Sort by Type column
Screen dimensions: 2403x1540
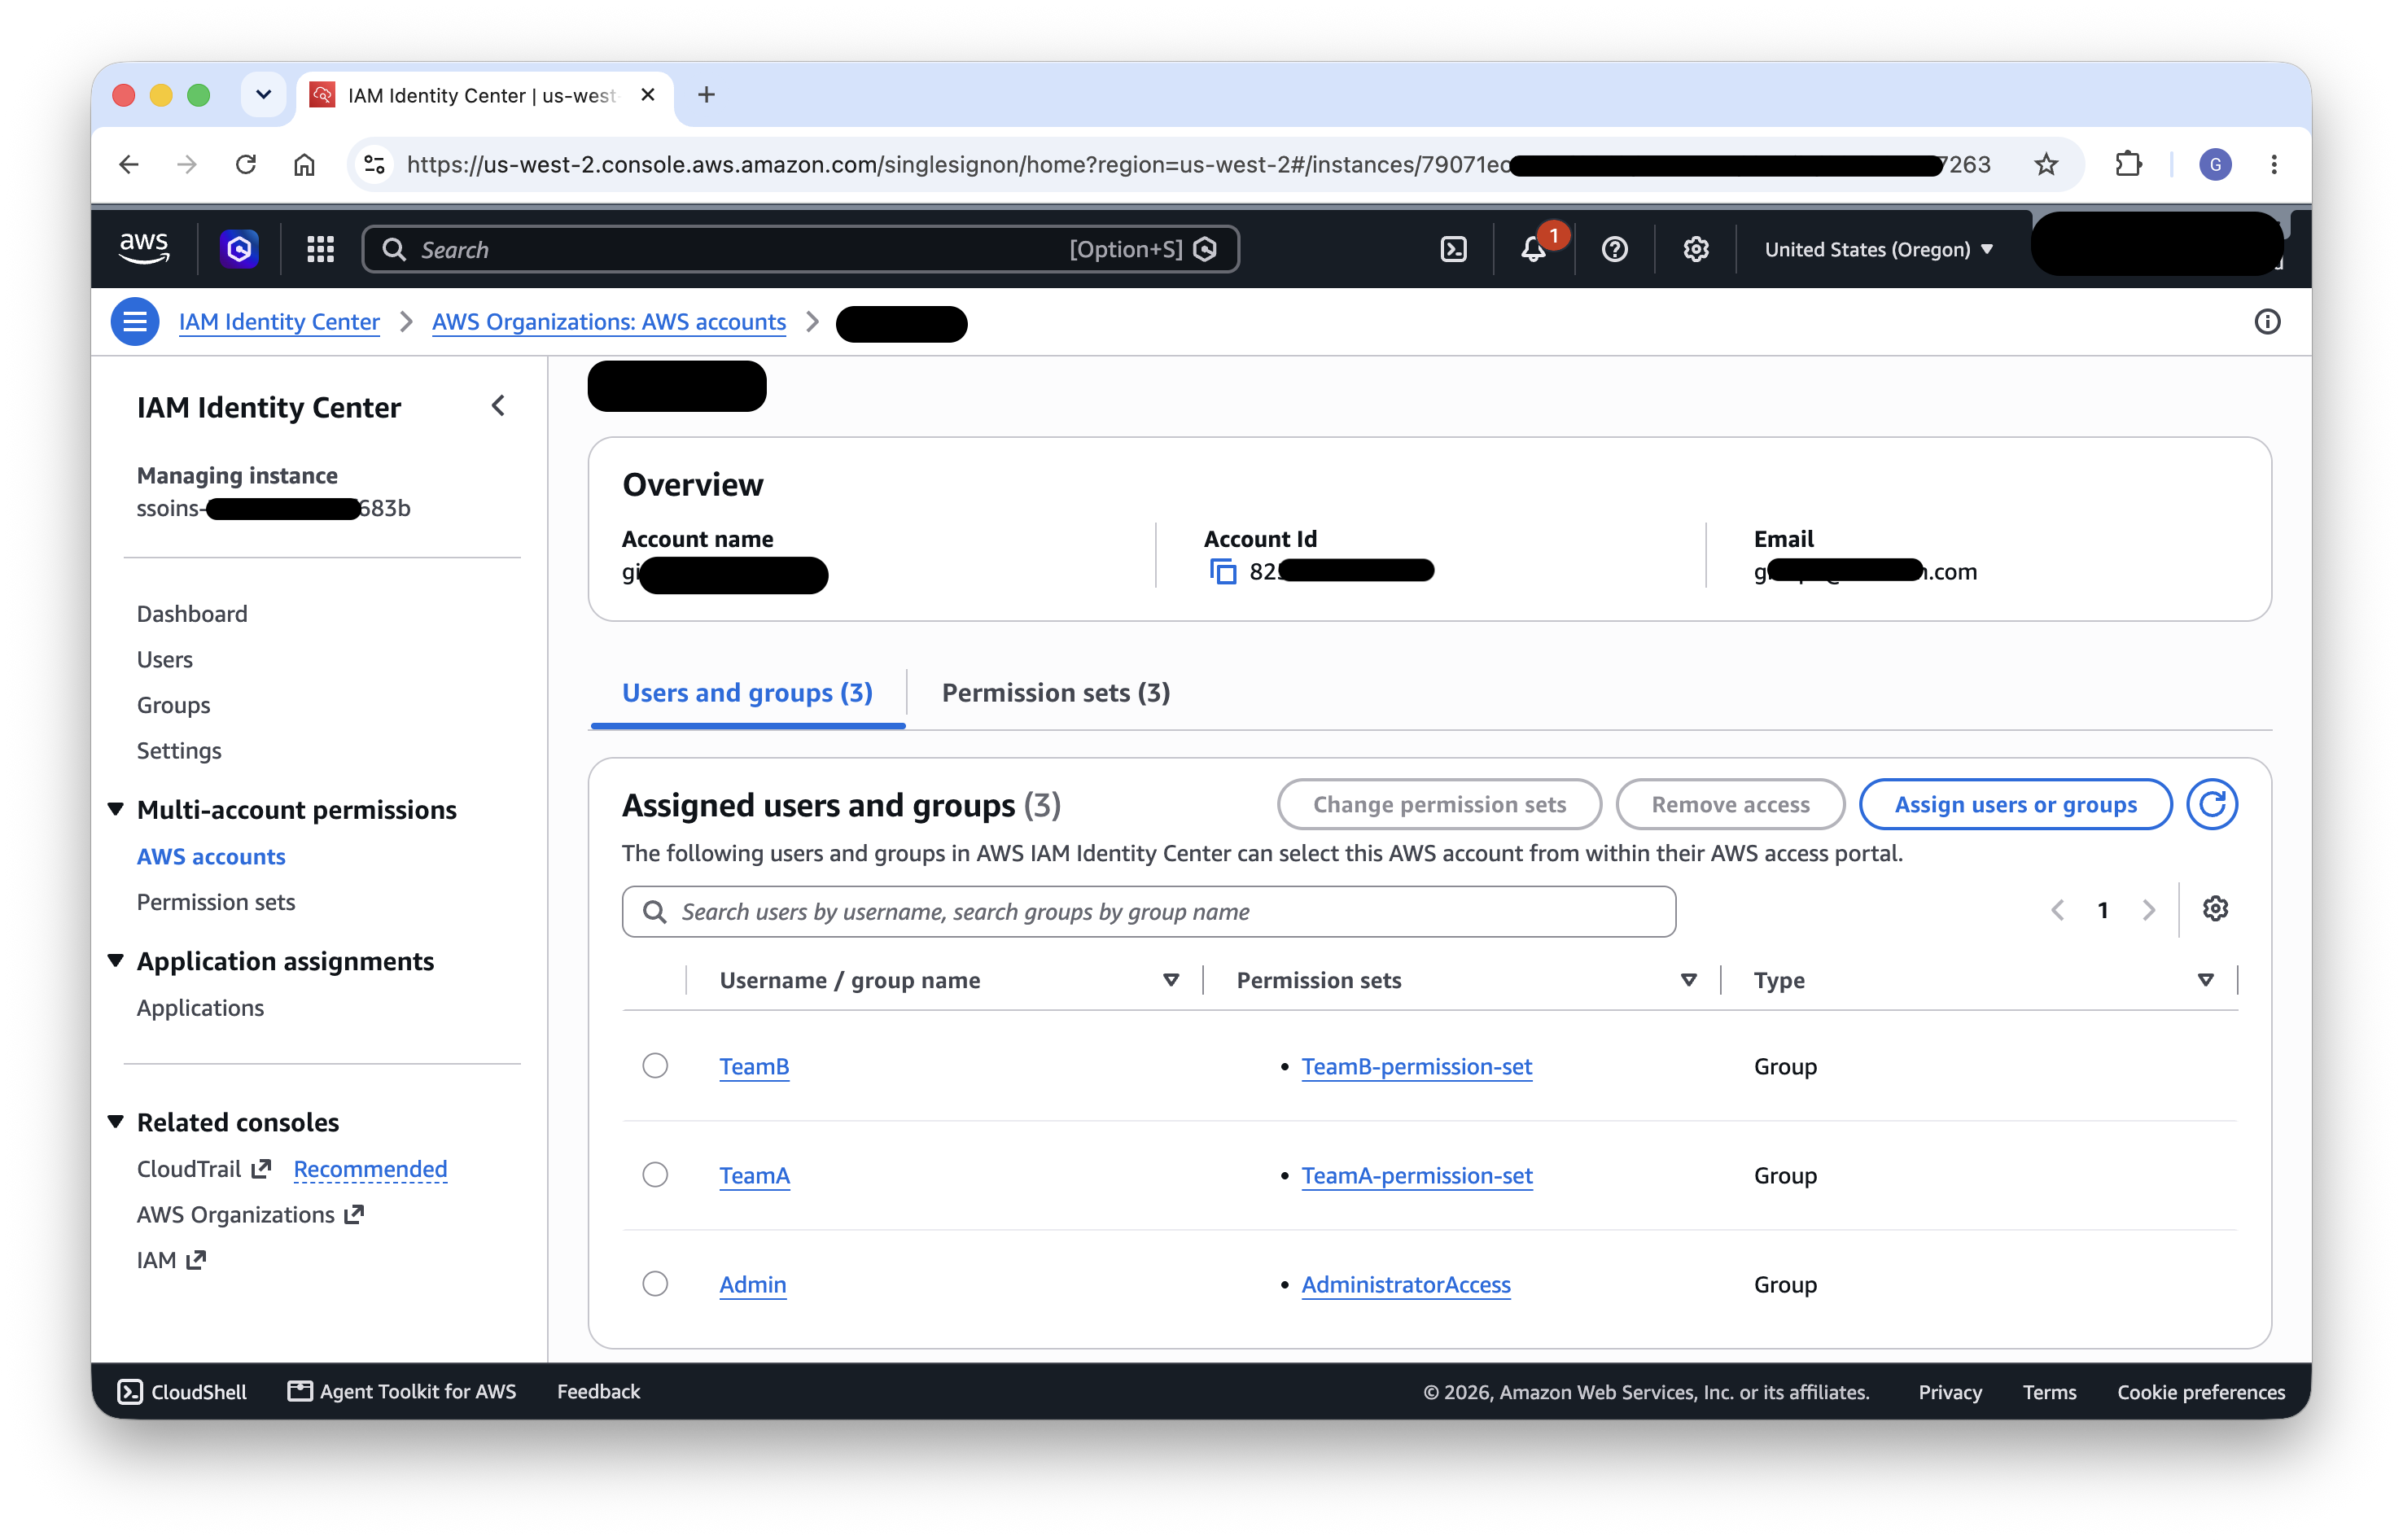[2204, 980]
